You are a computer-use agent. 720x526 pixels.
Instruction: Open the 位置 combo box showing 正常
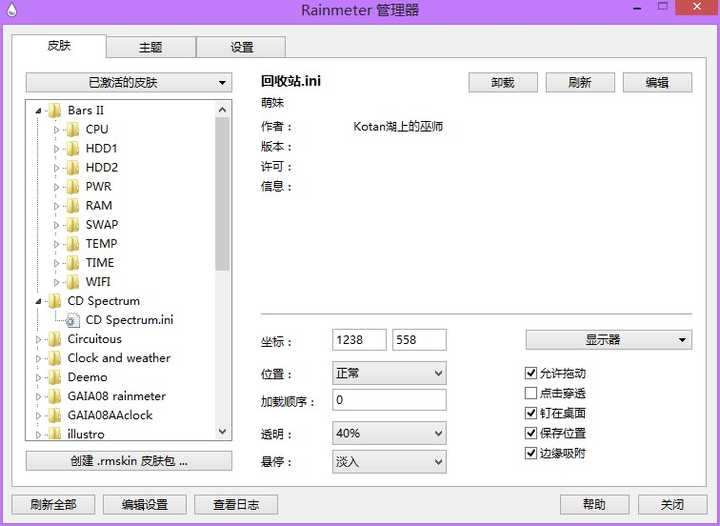389,373
